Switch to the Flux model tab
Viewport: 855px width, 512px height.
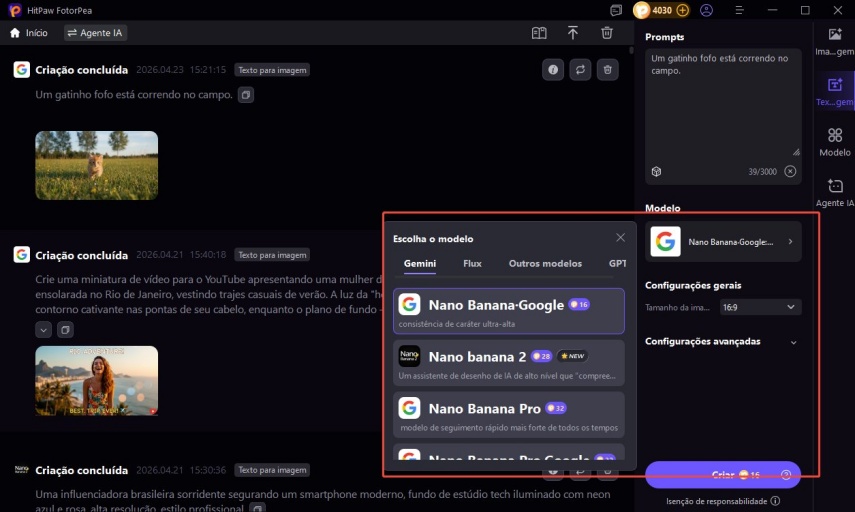click(x=472, y=264)
